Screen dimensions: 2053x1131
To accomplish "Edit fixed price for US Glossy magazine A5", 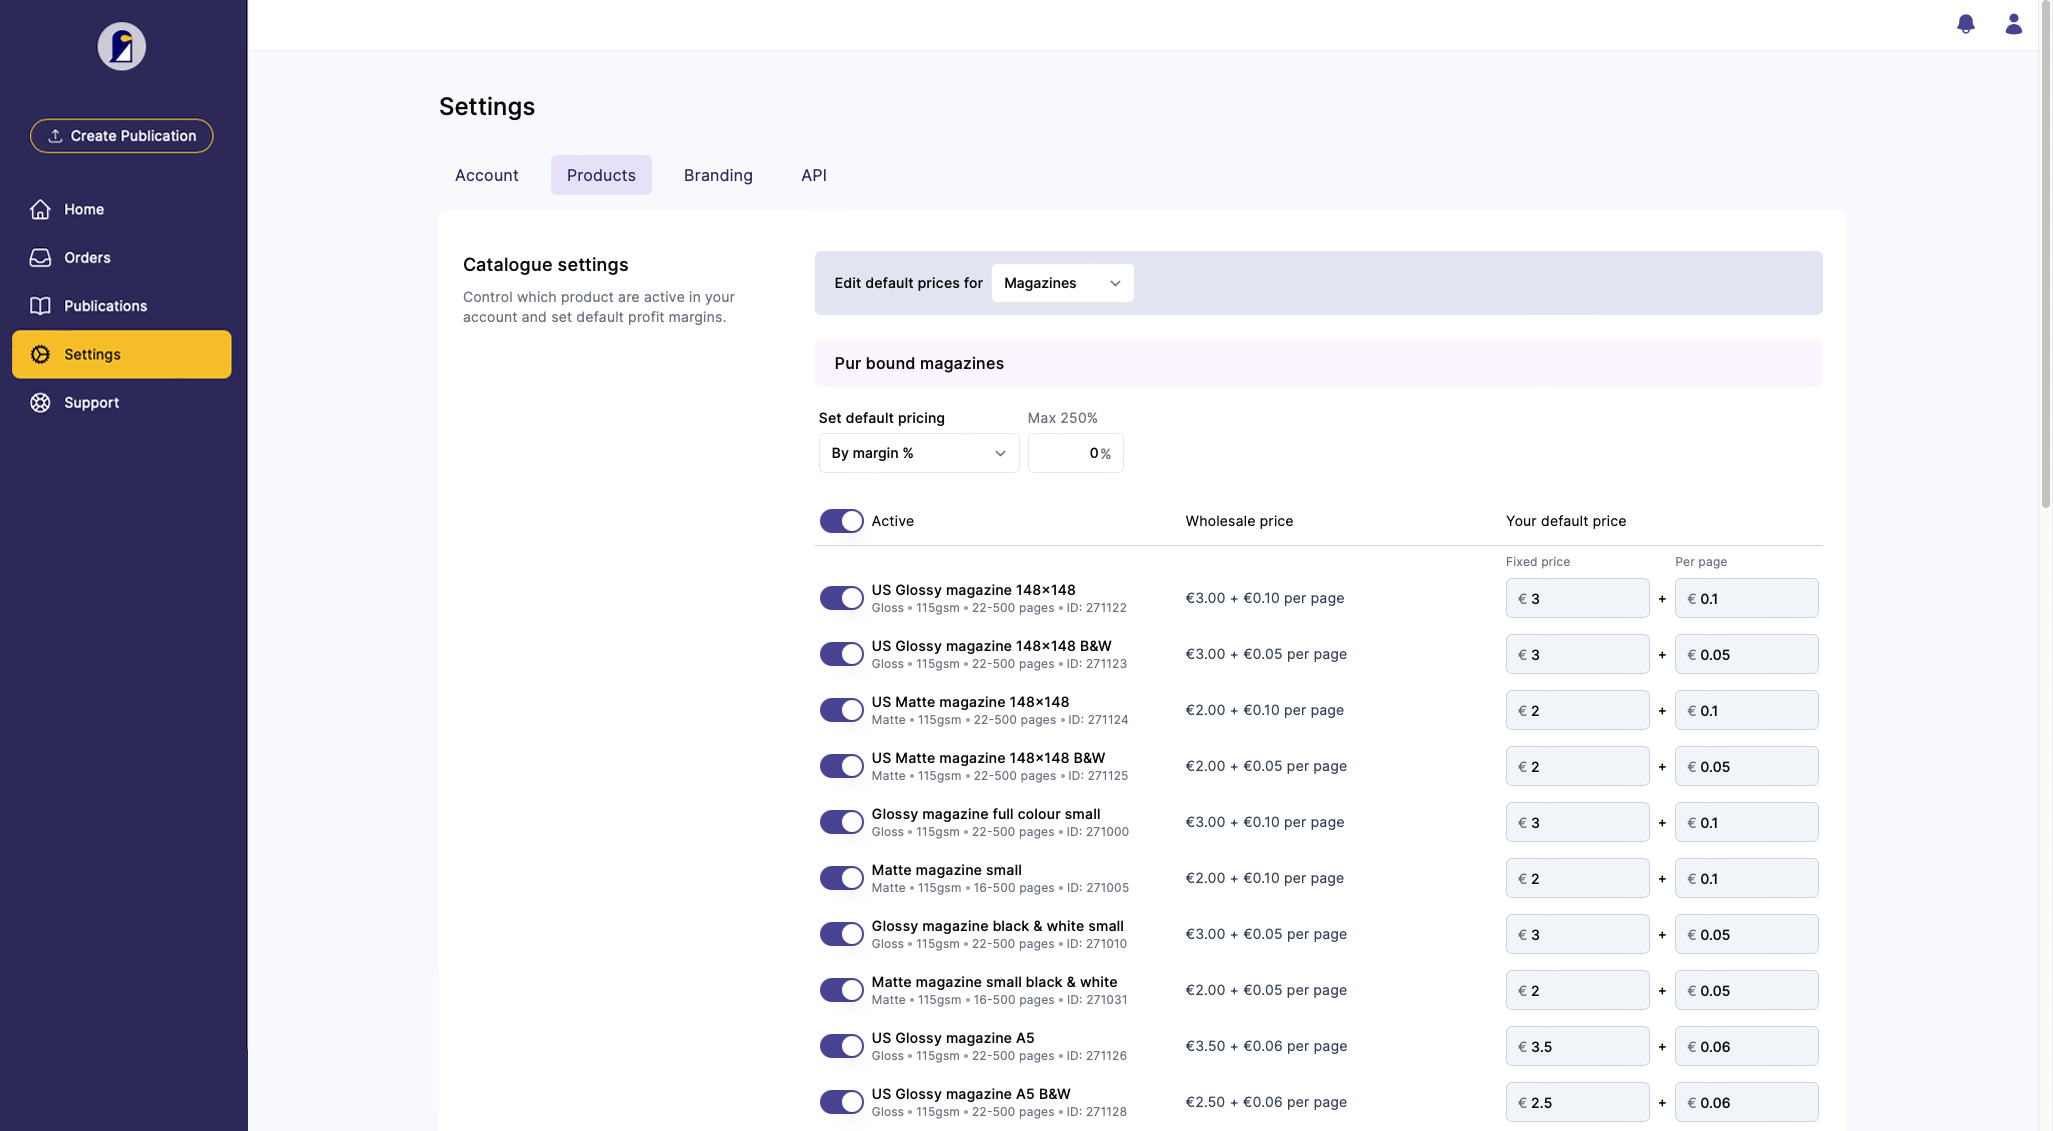I will [x=1577, y=1046].
